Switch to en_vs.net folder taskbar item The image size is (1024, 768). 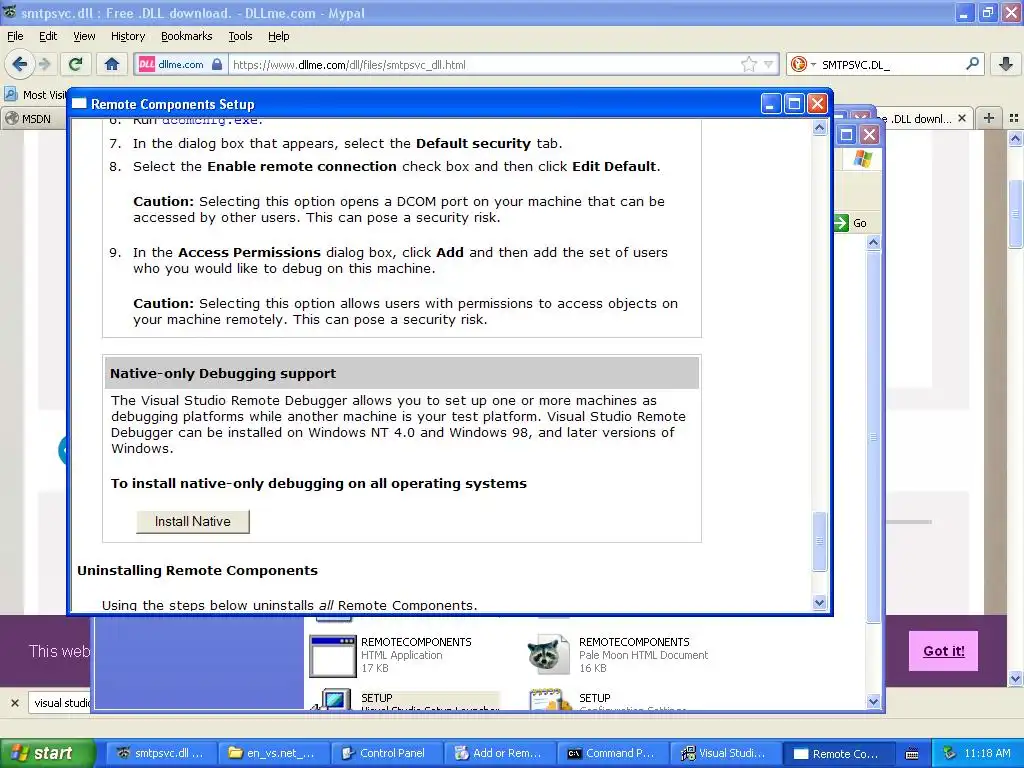(273, 754)
